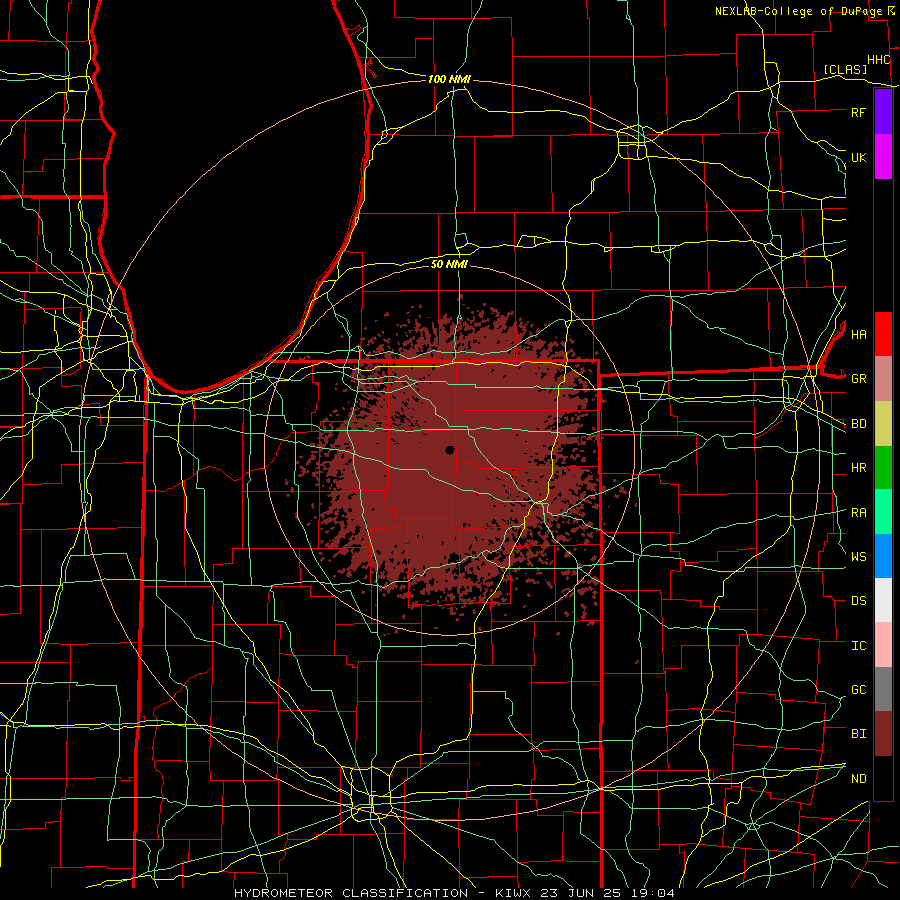The image size is (900, 900).
Task: Click the WS legend label
Action: [x=858, y=557]
